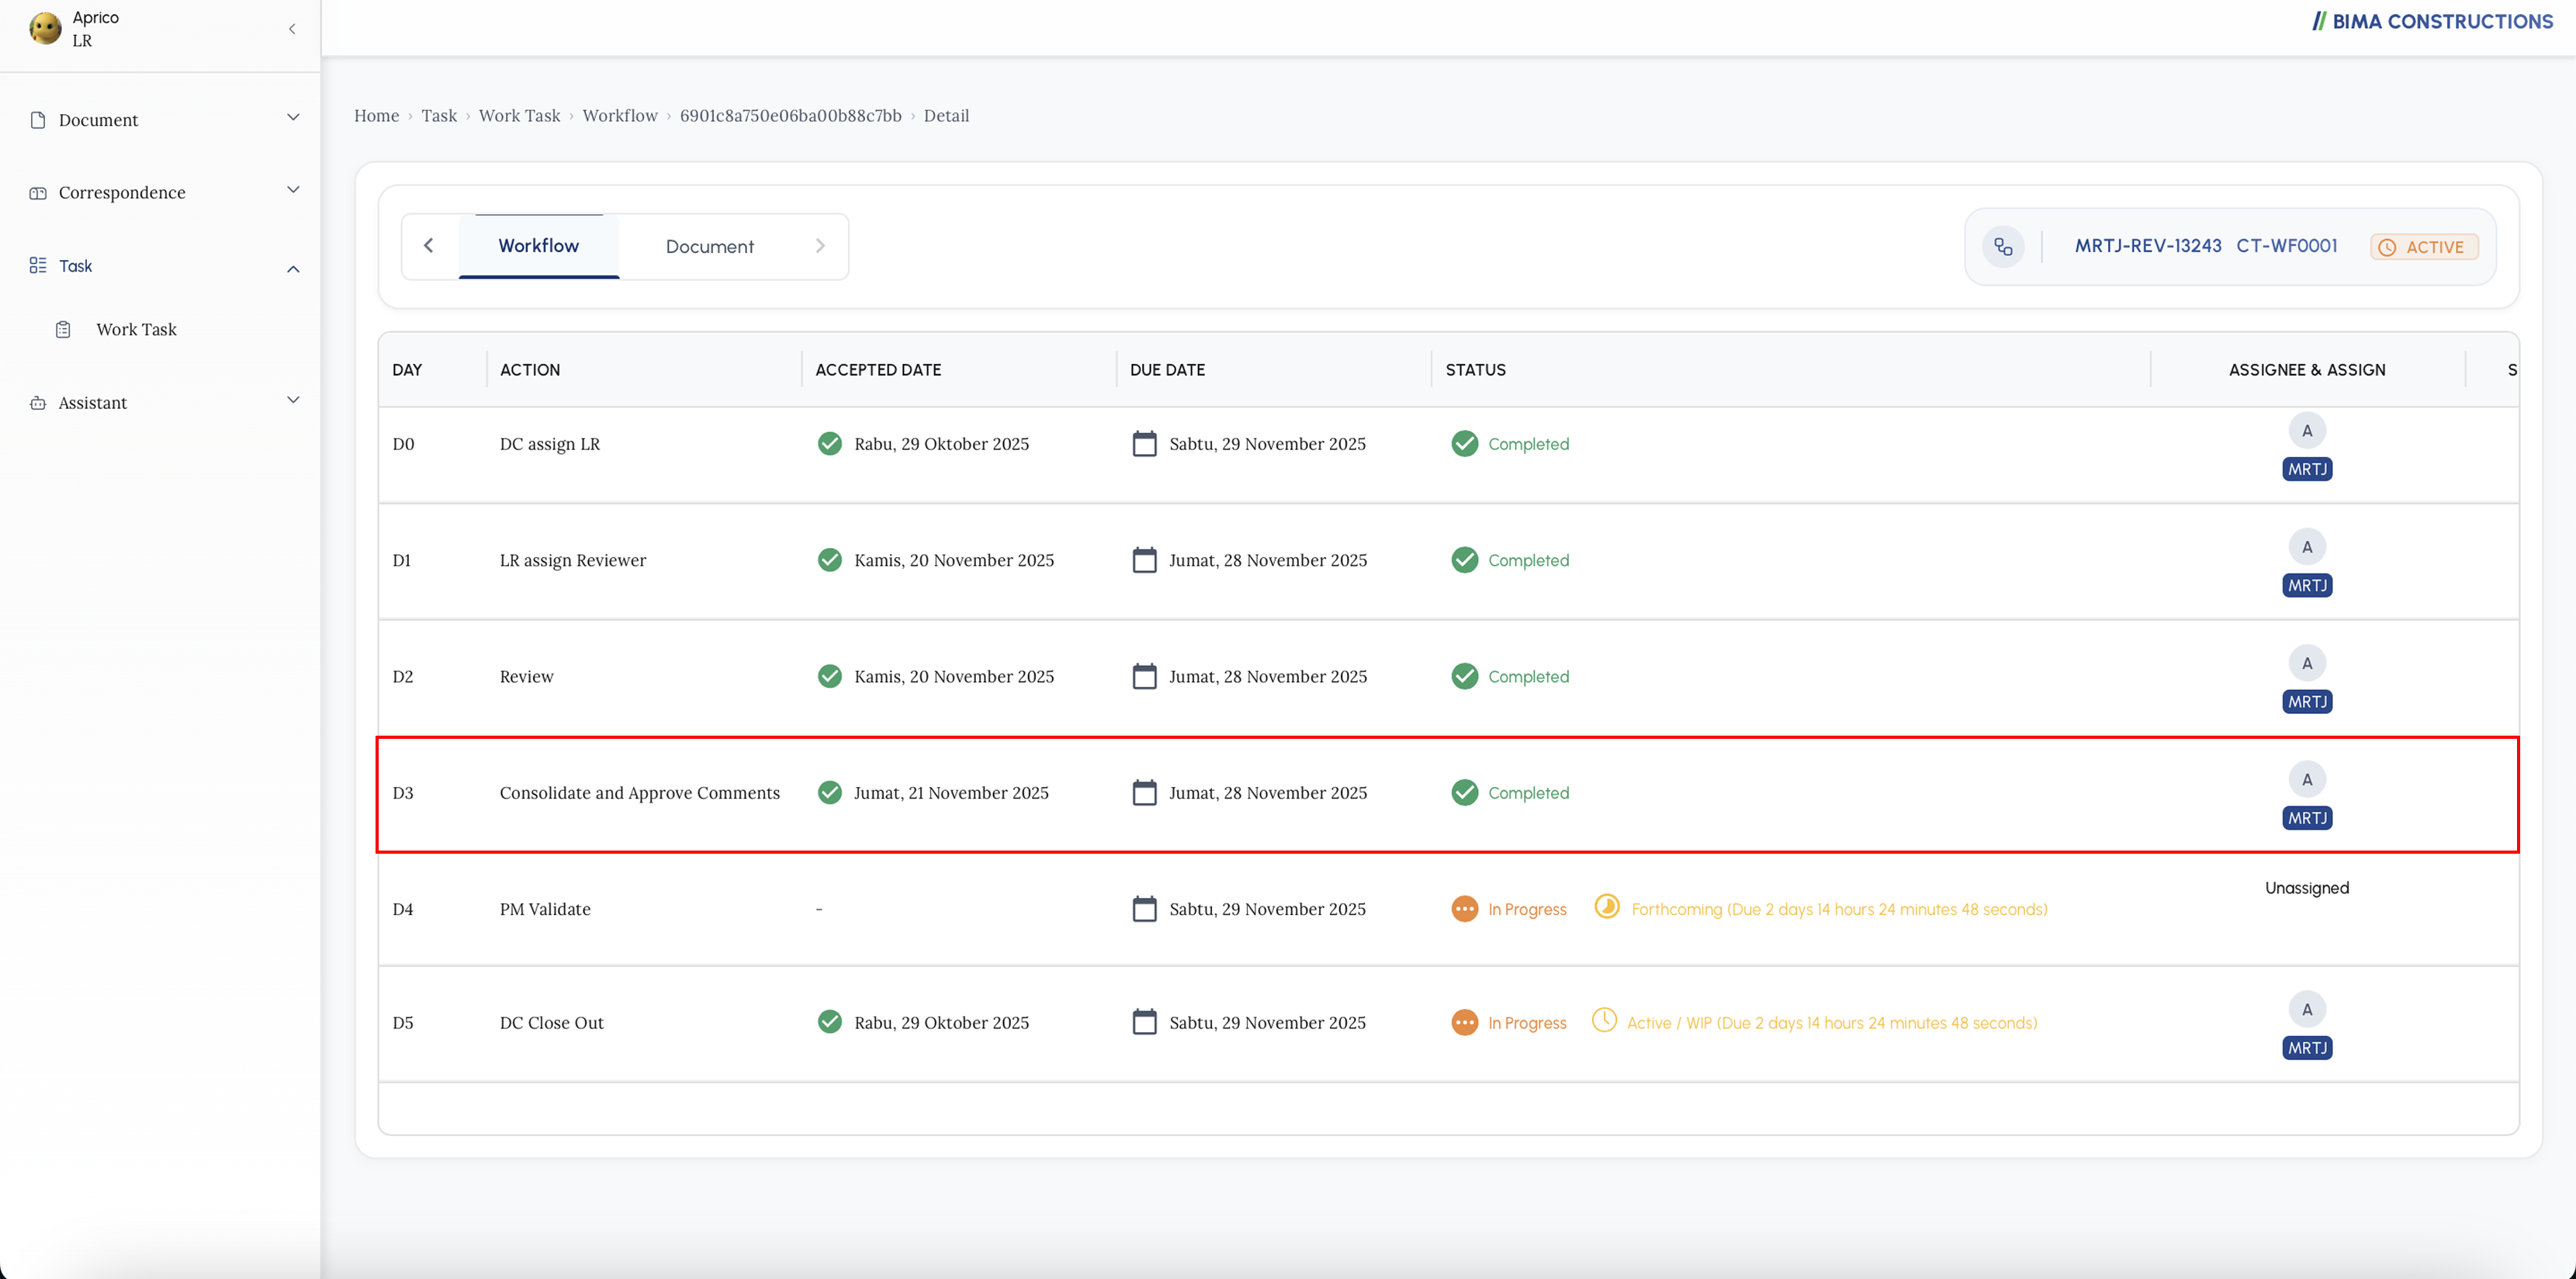
Task: Click the Assistant robot icon in sidebar
Action: (38, 403)
